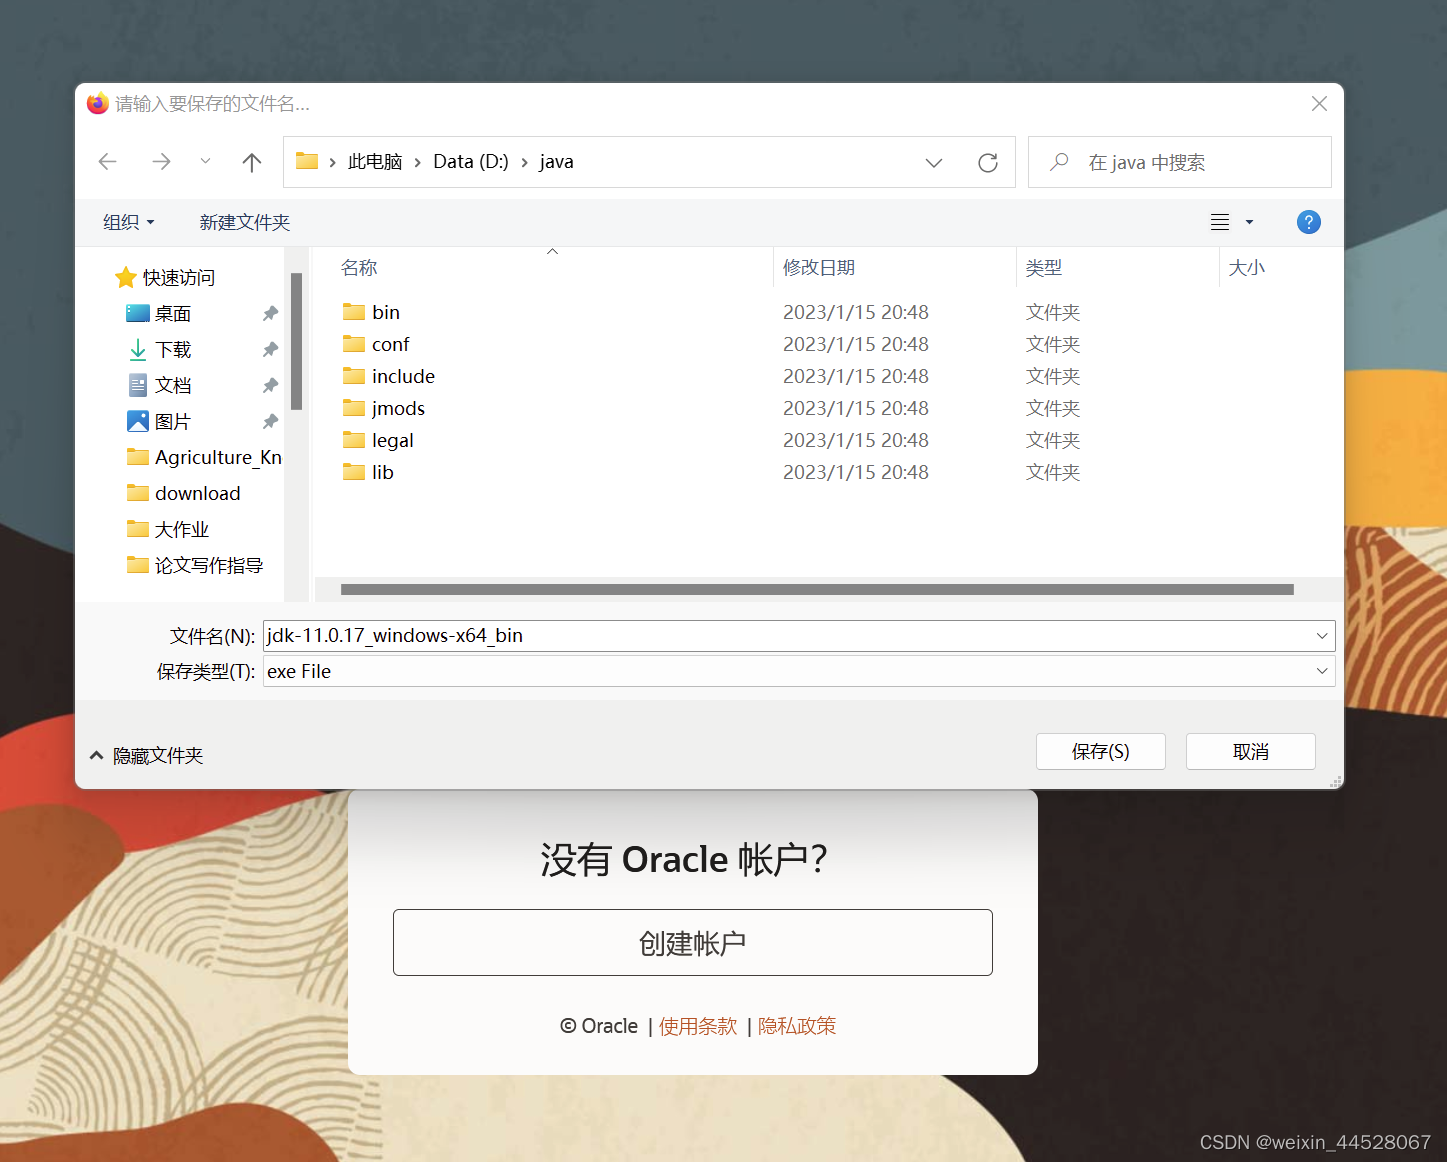This screenshot has height=1162, width=1447.
Task: Click the folder icon in the address bar
Action: (307, 161)
